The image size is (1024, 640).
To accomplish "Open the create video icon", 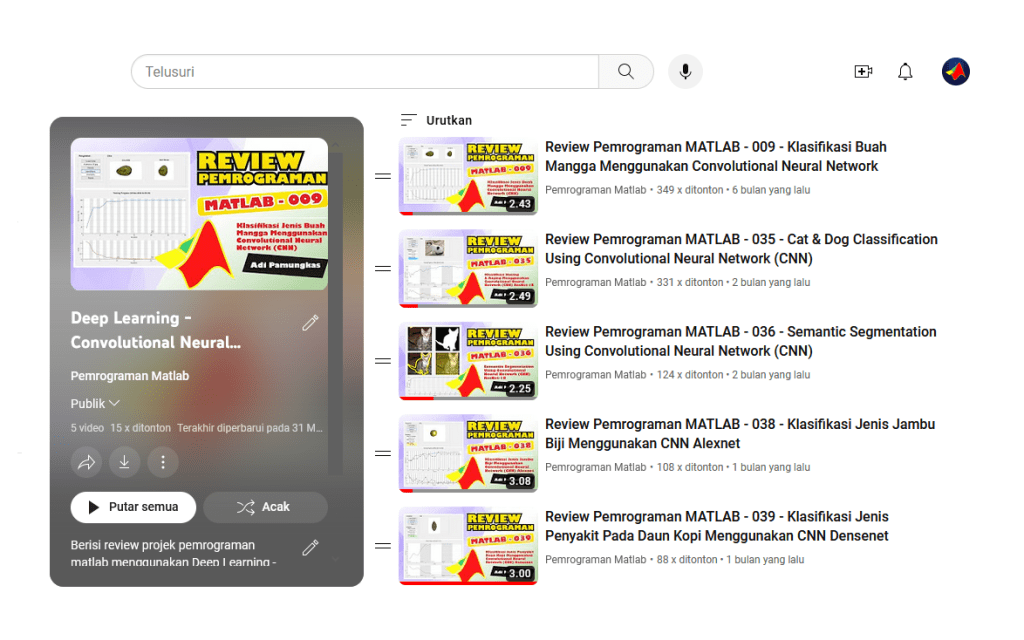I will [863, 72].
